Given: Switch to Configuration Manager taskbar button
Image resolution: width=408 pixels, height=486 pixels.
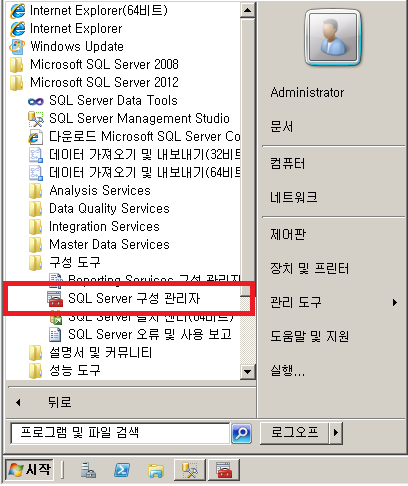Looking at the screenshot, I should 224,470.
